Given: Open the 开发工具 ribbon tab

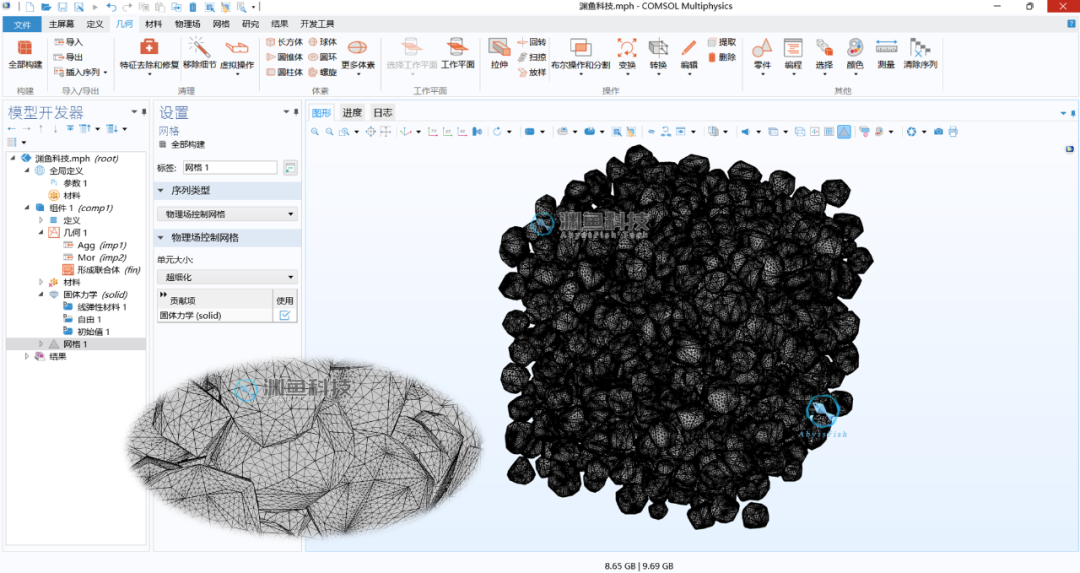Looking at the screenshot, I should (x=317, y=24).
